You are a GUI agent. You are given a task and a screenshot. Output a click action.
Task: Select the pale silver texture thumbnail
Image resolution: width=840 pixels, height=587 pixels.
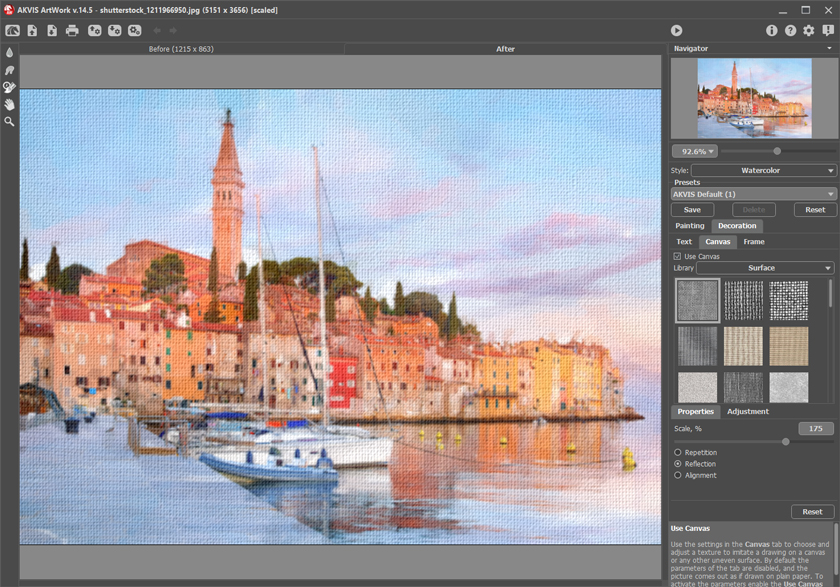tap(789, 387)
